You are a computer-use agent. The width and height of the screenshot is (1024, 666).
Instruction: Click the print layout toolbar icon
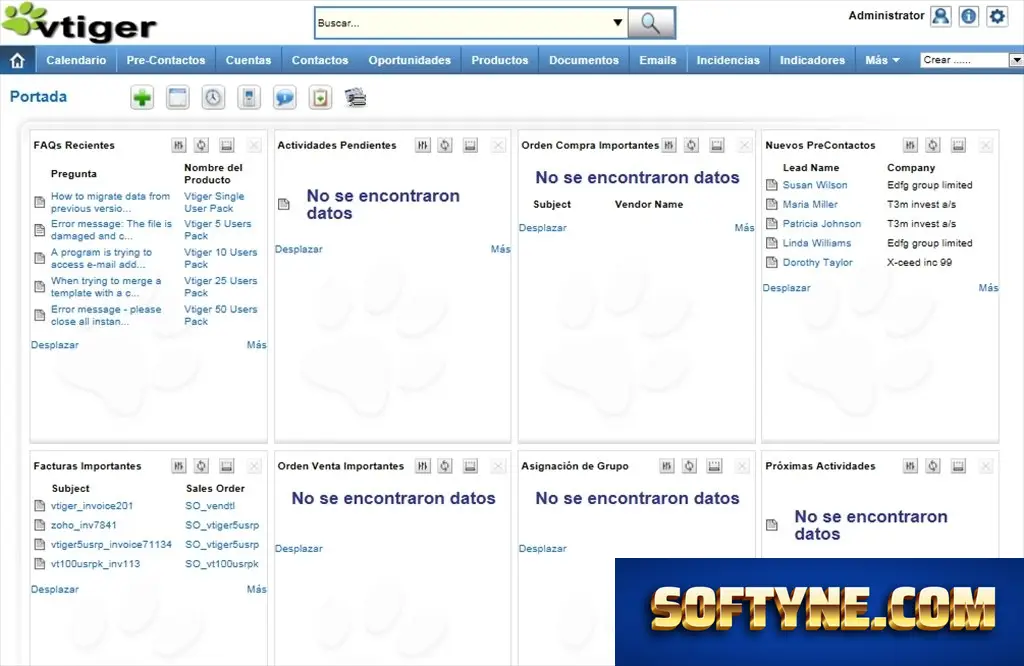click(x=355, y=98)
